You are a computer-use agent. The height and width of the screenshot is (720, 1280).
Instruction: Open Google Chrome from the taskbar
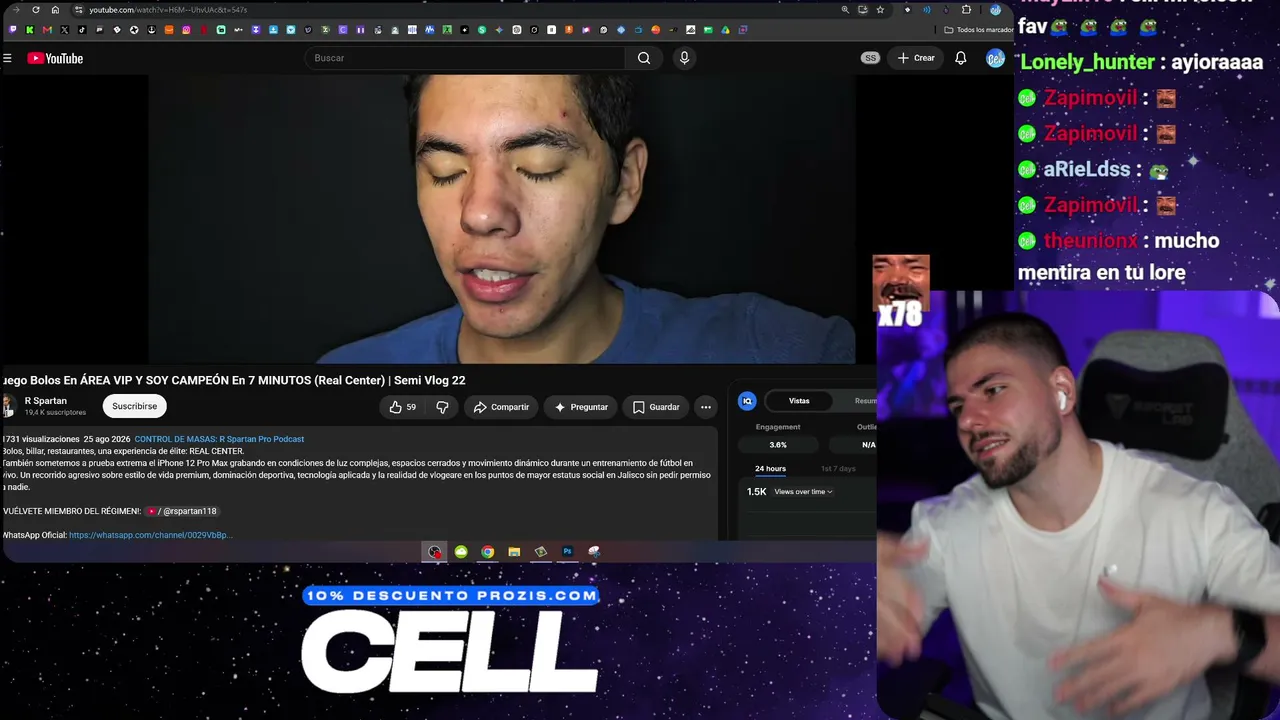[487, 552]
